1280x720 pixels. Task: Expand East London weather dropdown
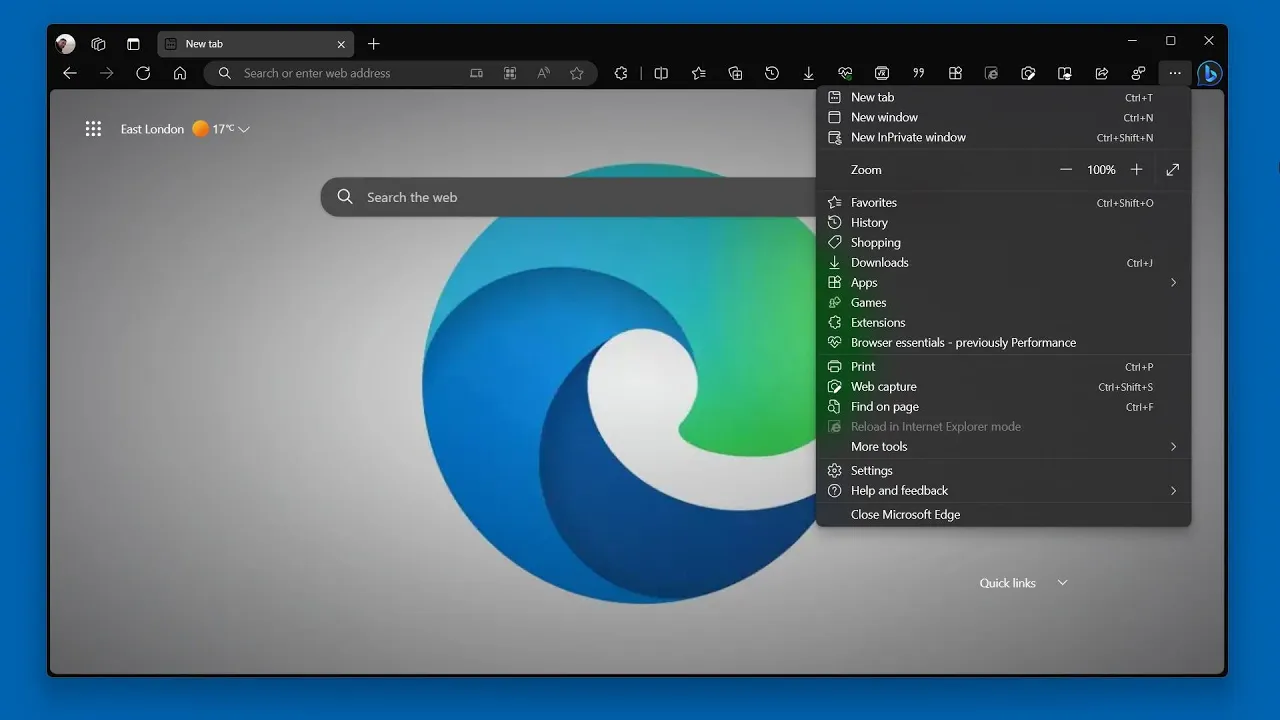pyautogui.click(x=244, y=129)
